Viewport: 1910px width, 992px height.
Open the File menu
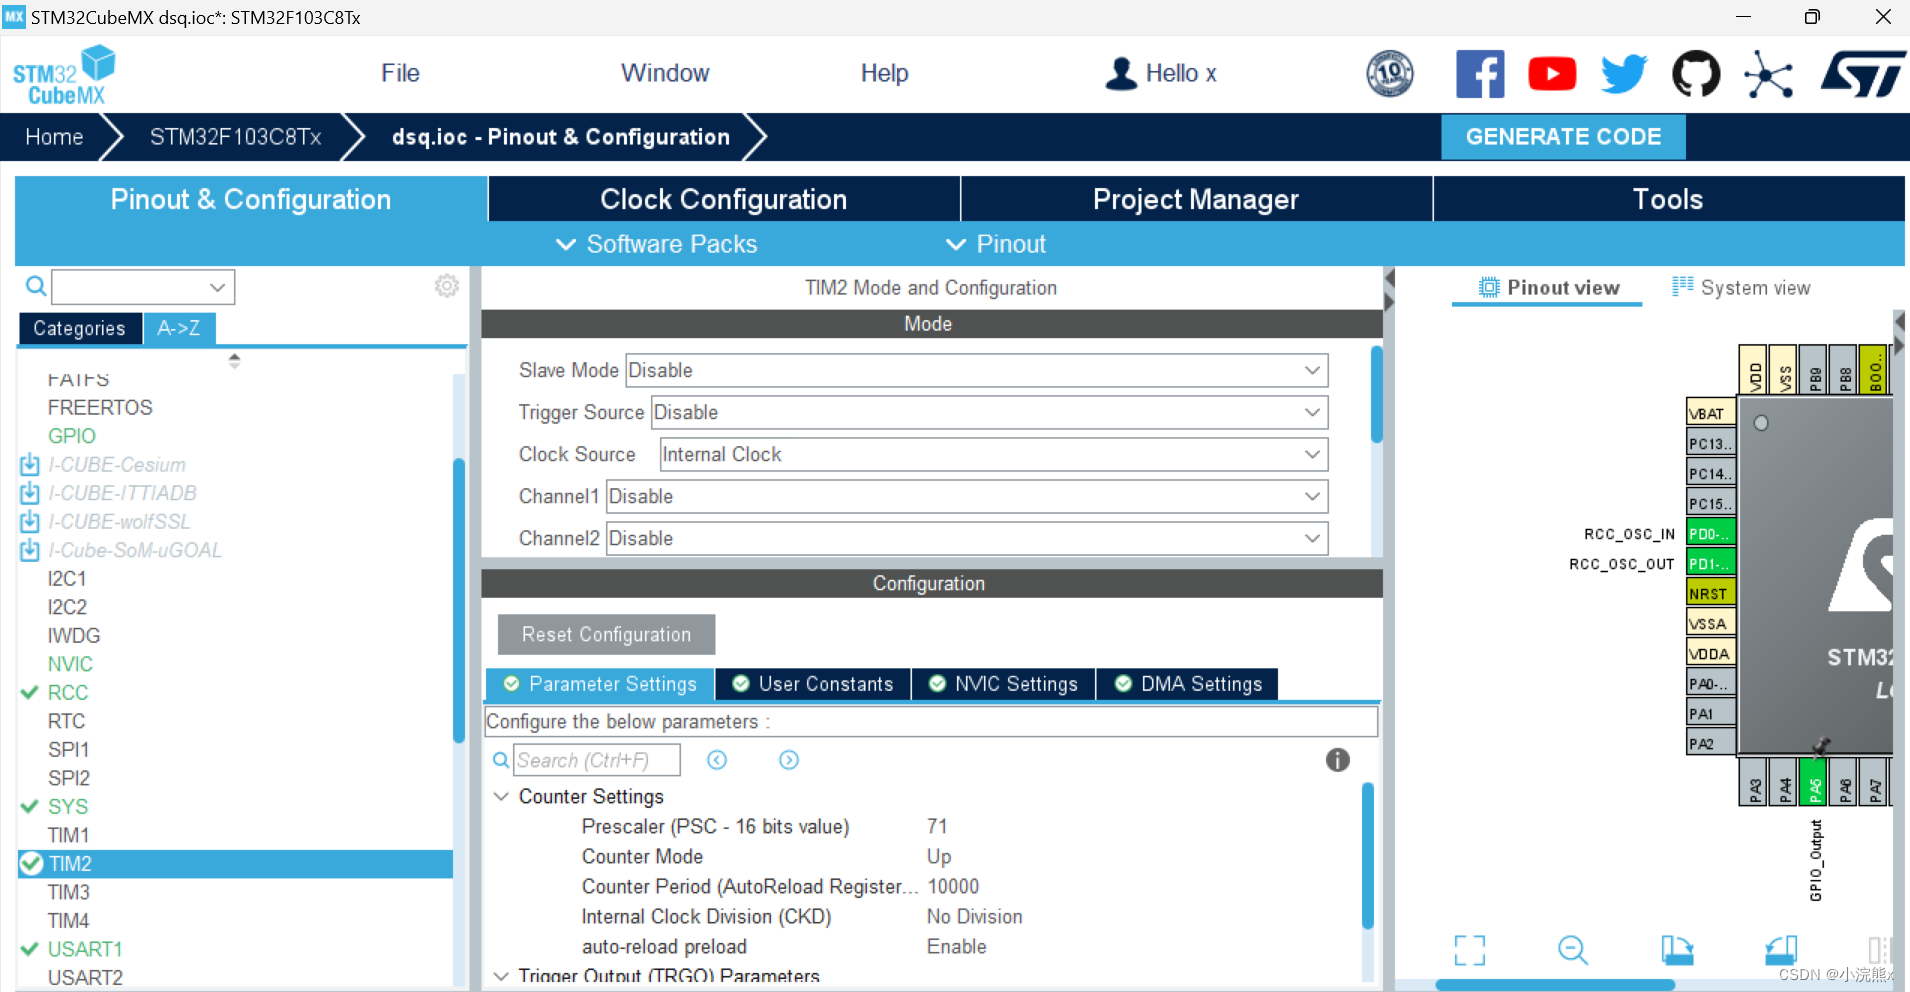pyautogui.click(x=400, y=73)
